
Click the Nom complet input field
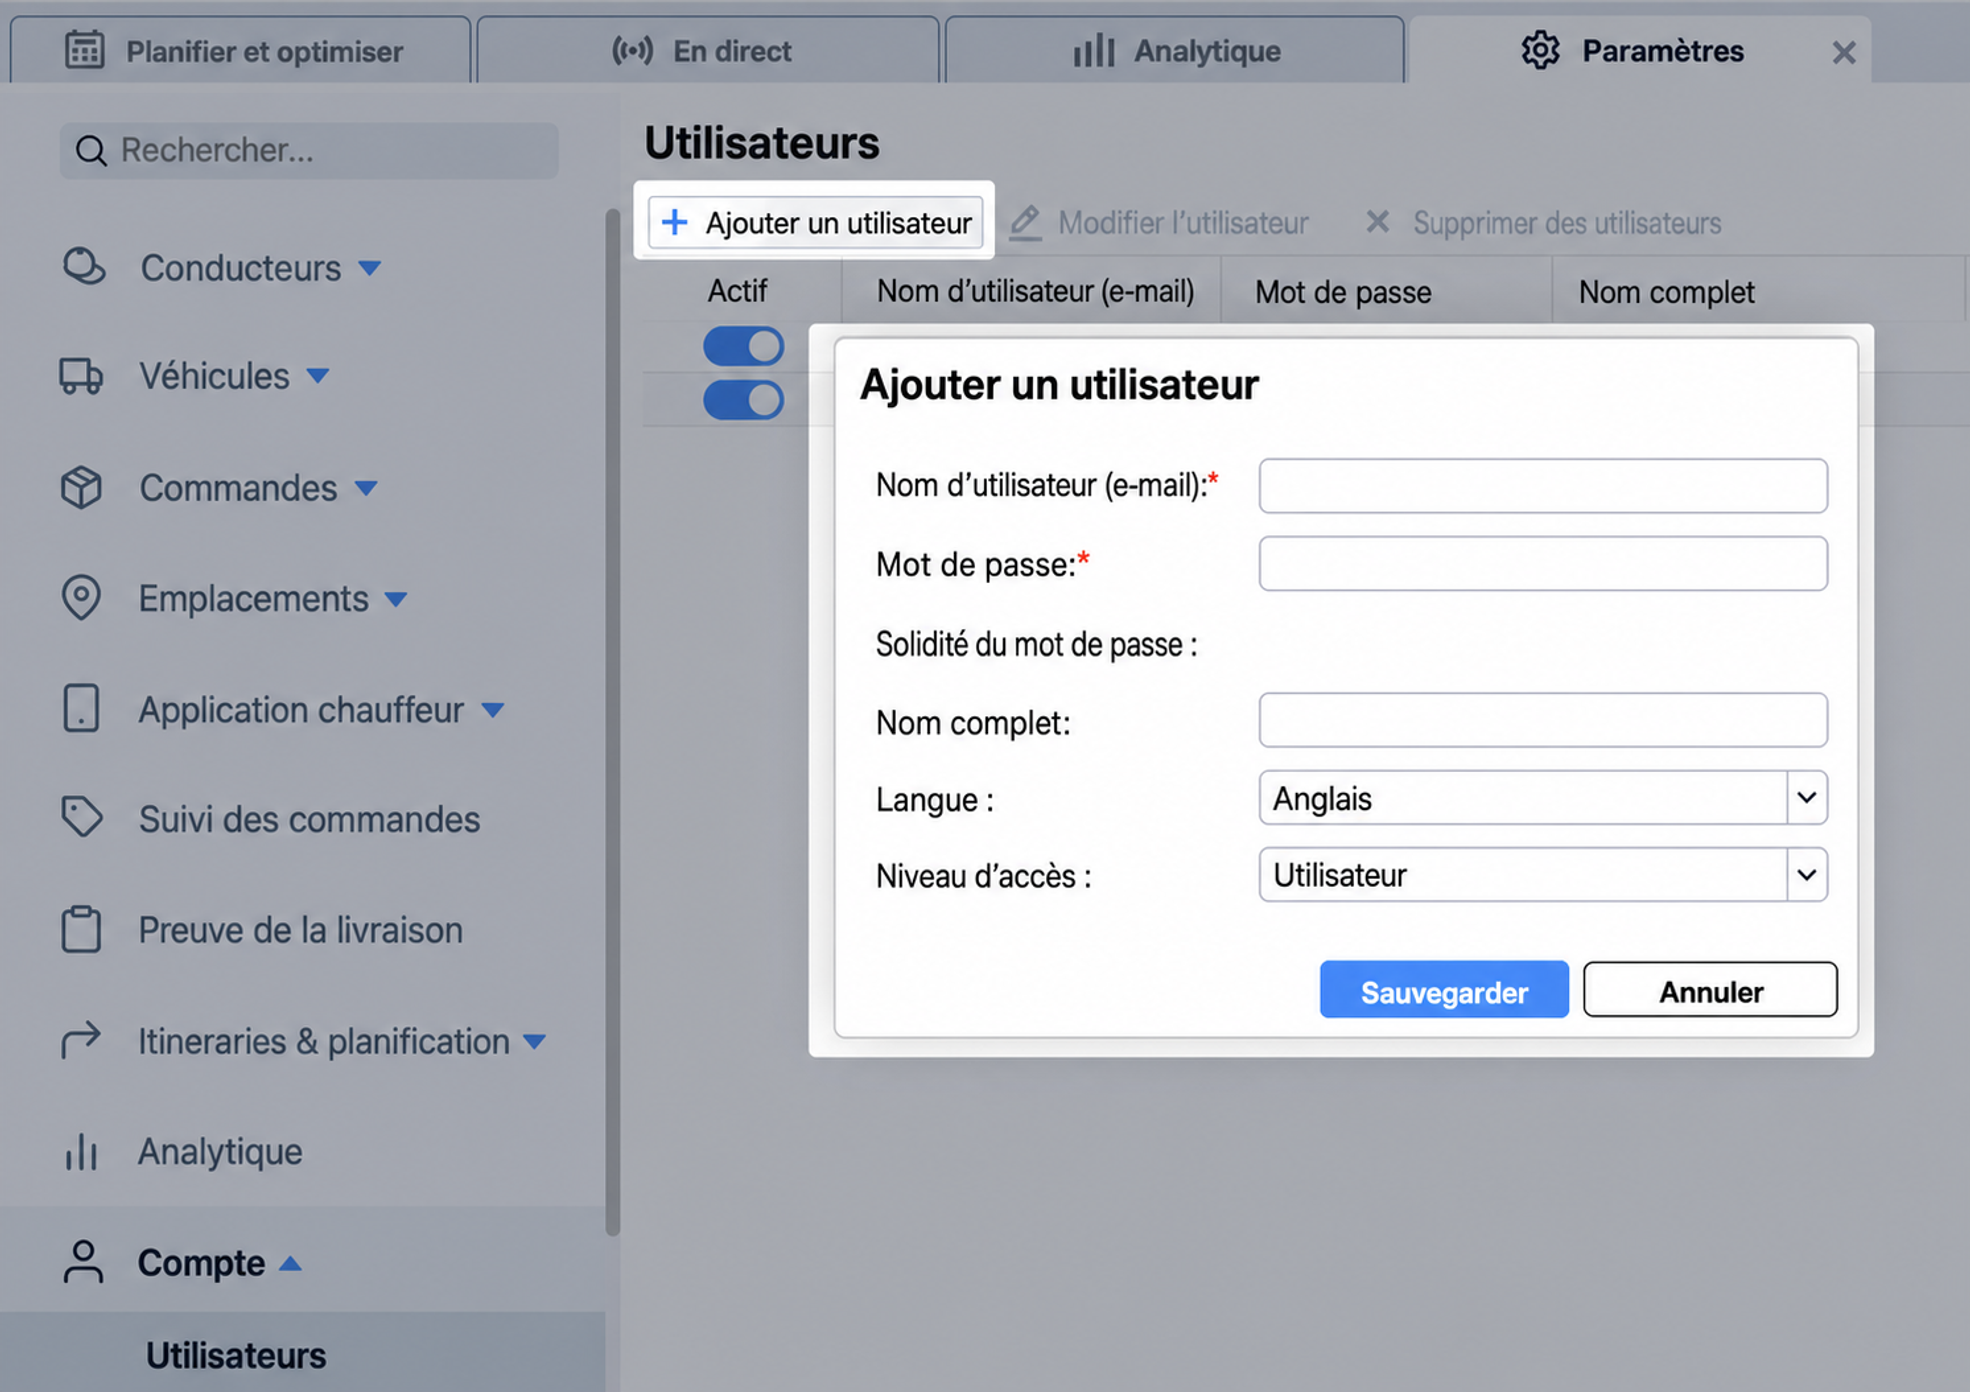pyautogui.click(x=1543, y=720)
